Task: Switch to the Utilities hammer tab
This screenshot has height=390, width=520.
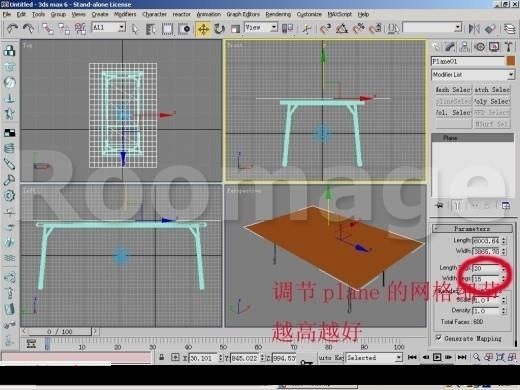Action: coord(509,47)
